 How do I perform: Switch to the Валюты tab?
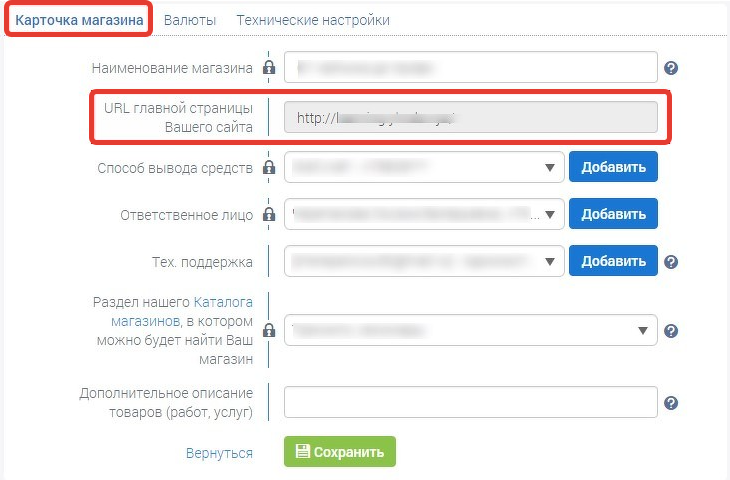coord(190,20)
